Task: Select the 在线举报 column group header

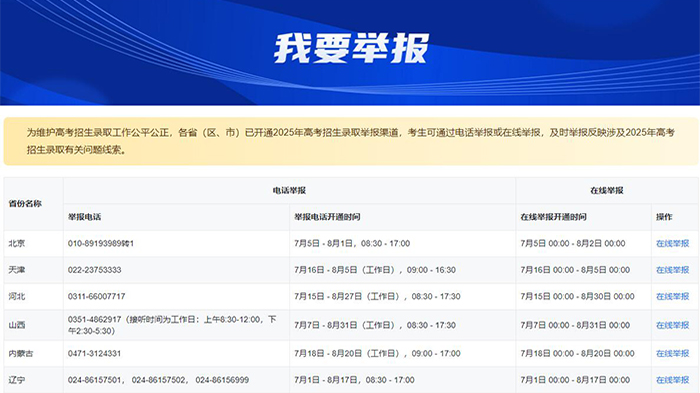Action: click(607, 191)
